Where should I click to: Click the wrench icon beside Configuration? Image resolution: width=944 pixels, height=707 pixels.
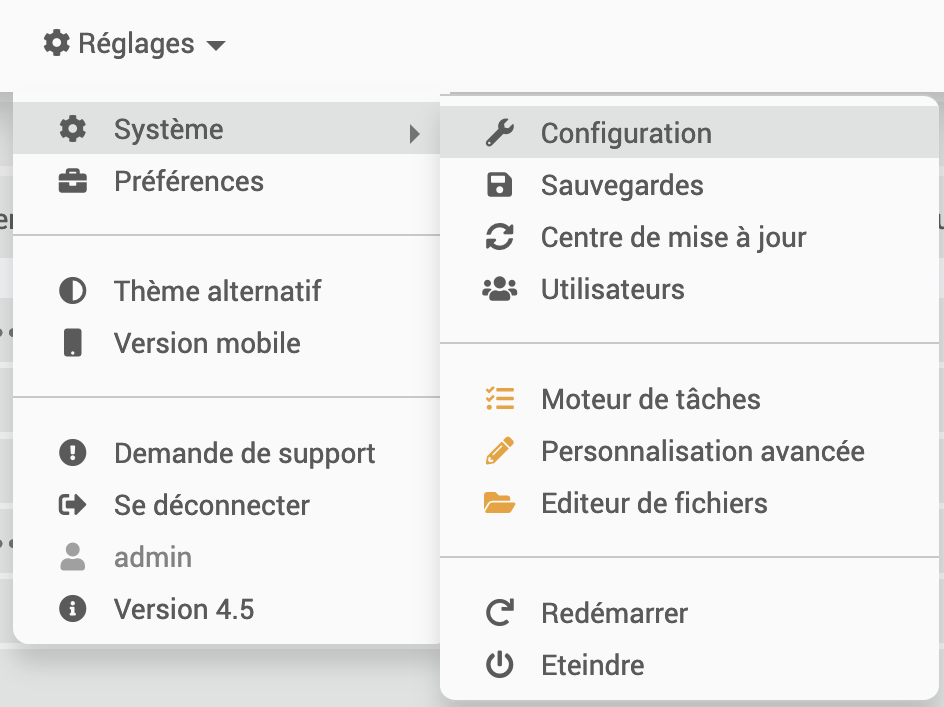[499, 133]
